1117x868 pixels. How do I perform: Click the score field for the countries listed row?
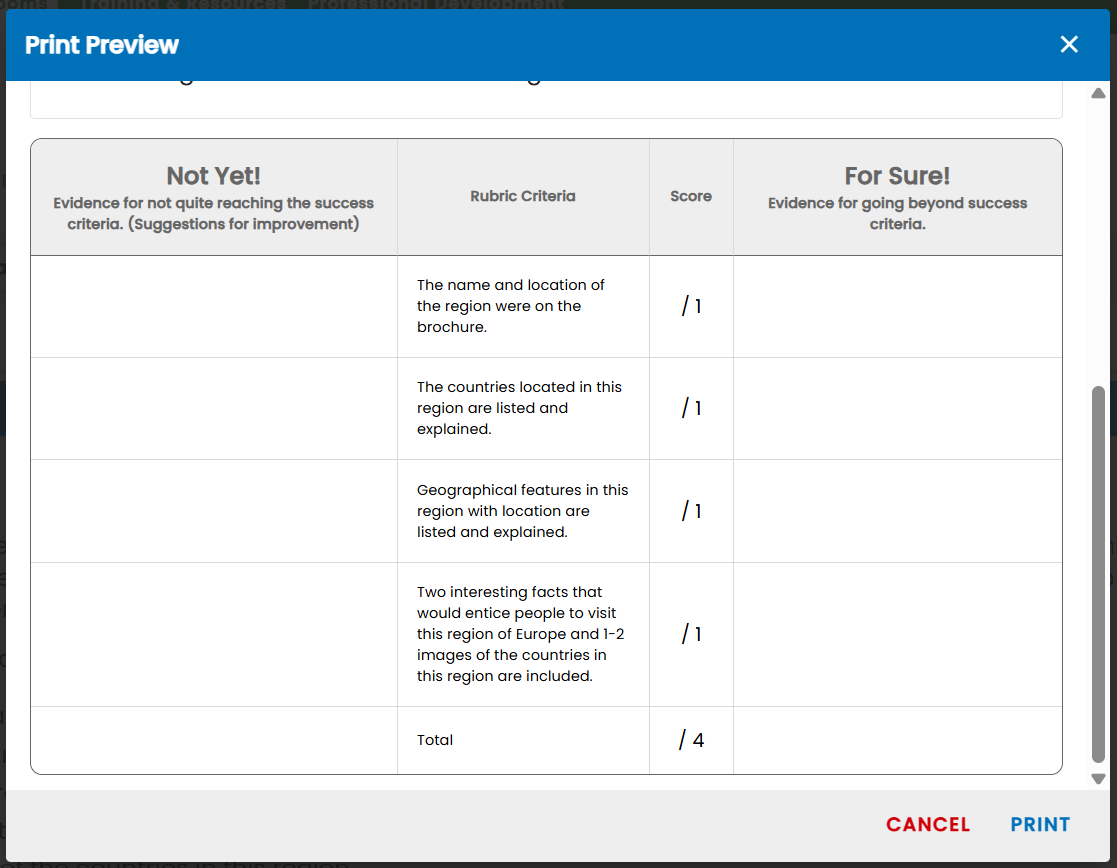691,408
